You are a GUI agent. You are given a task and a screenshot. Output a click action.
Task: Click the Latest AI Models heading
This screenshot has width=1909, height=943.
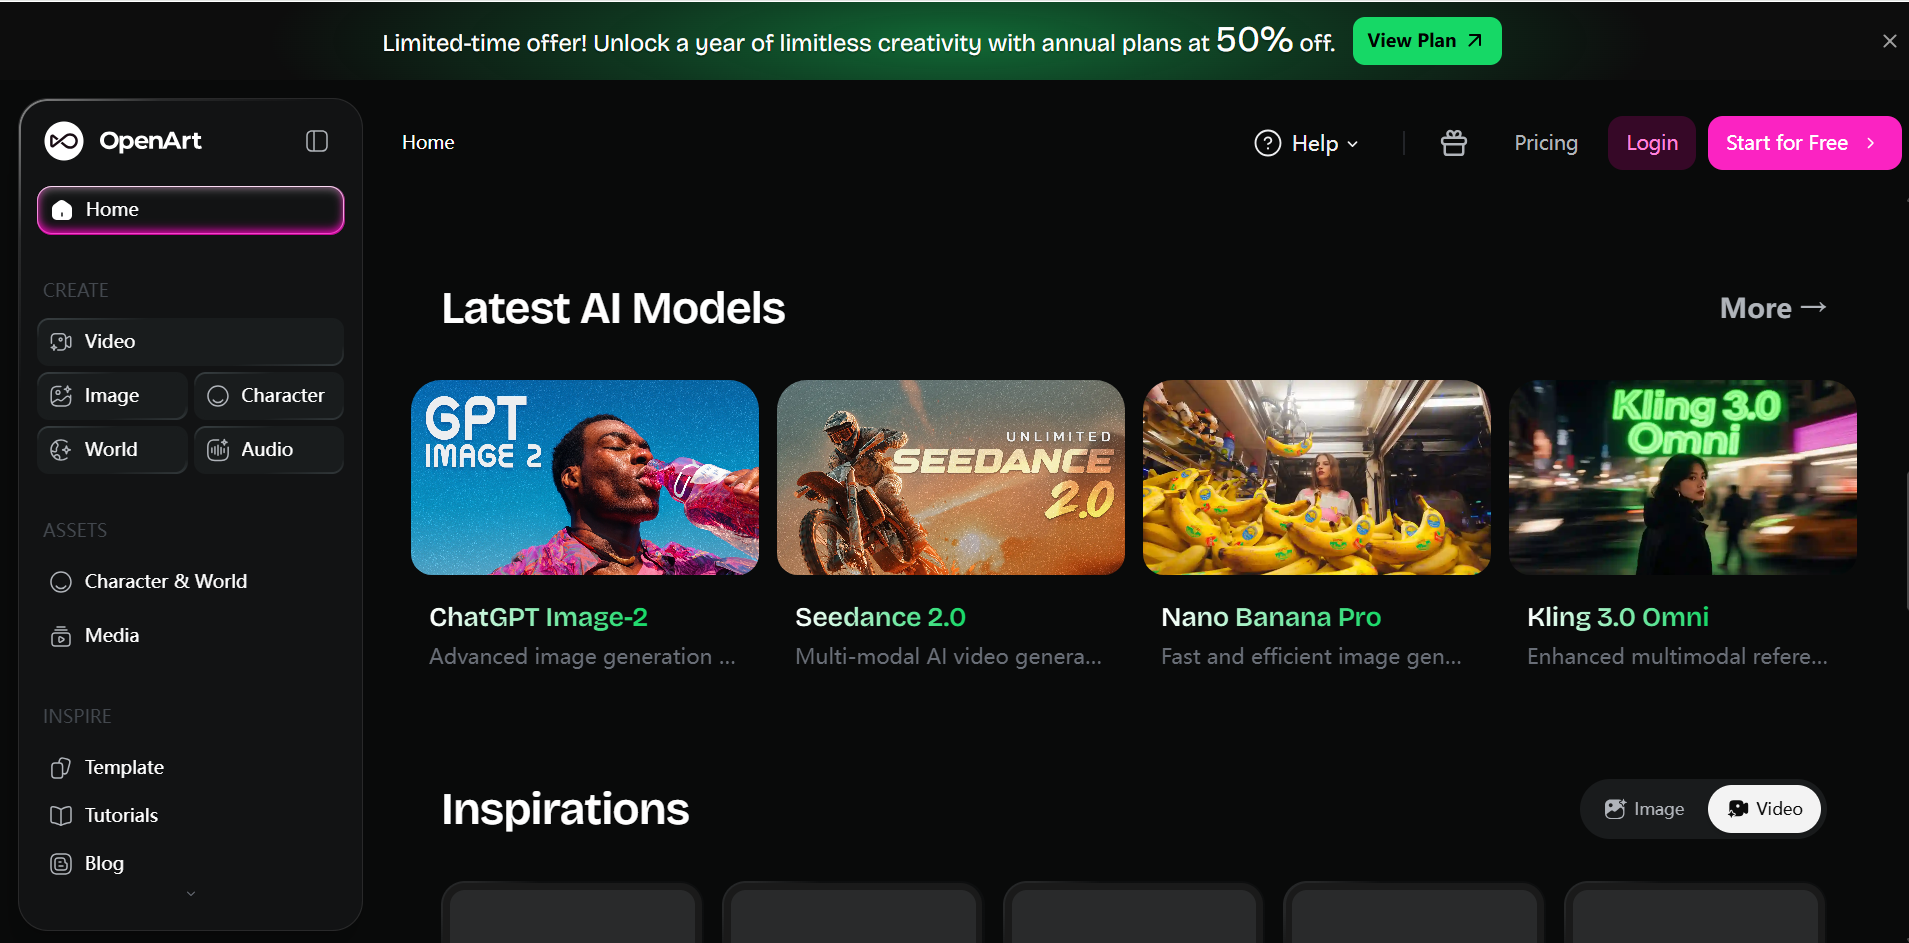[613, 308]
